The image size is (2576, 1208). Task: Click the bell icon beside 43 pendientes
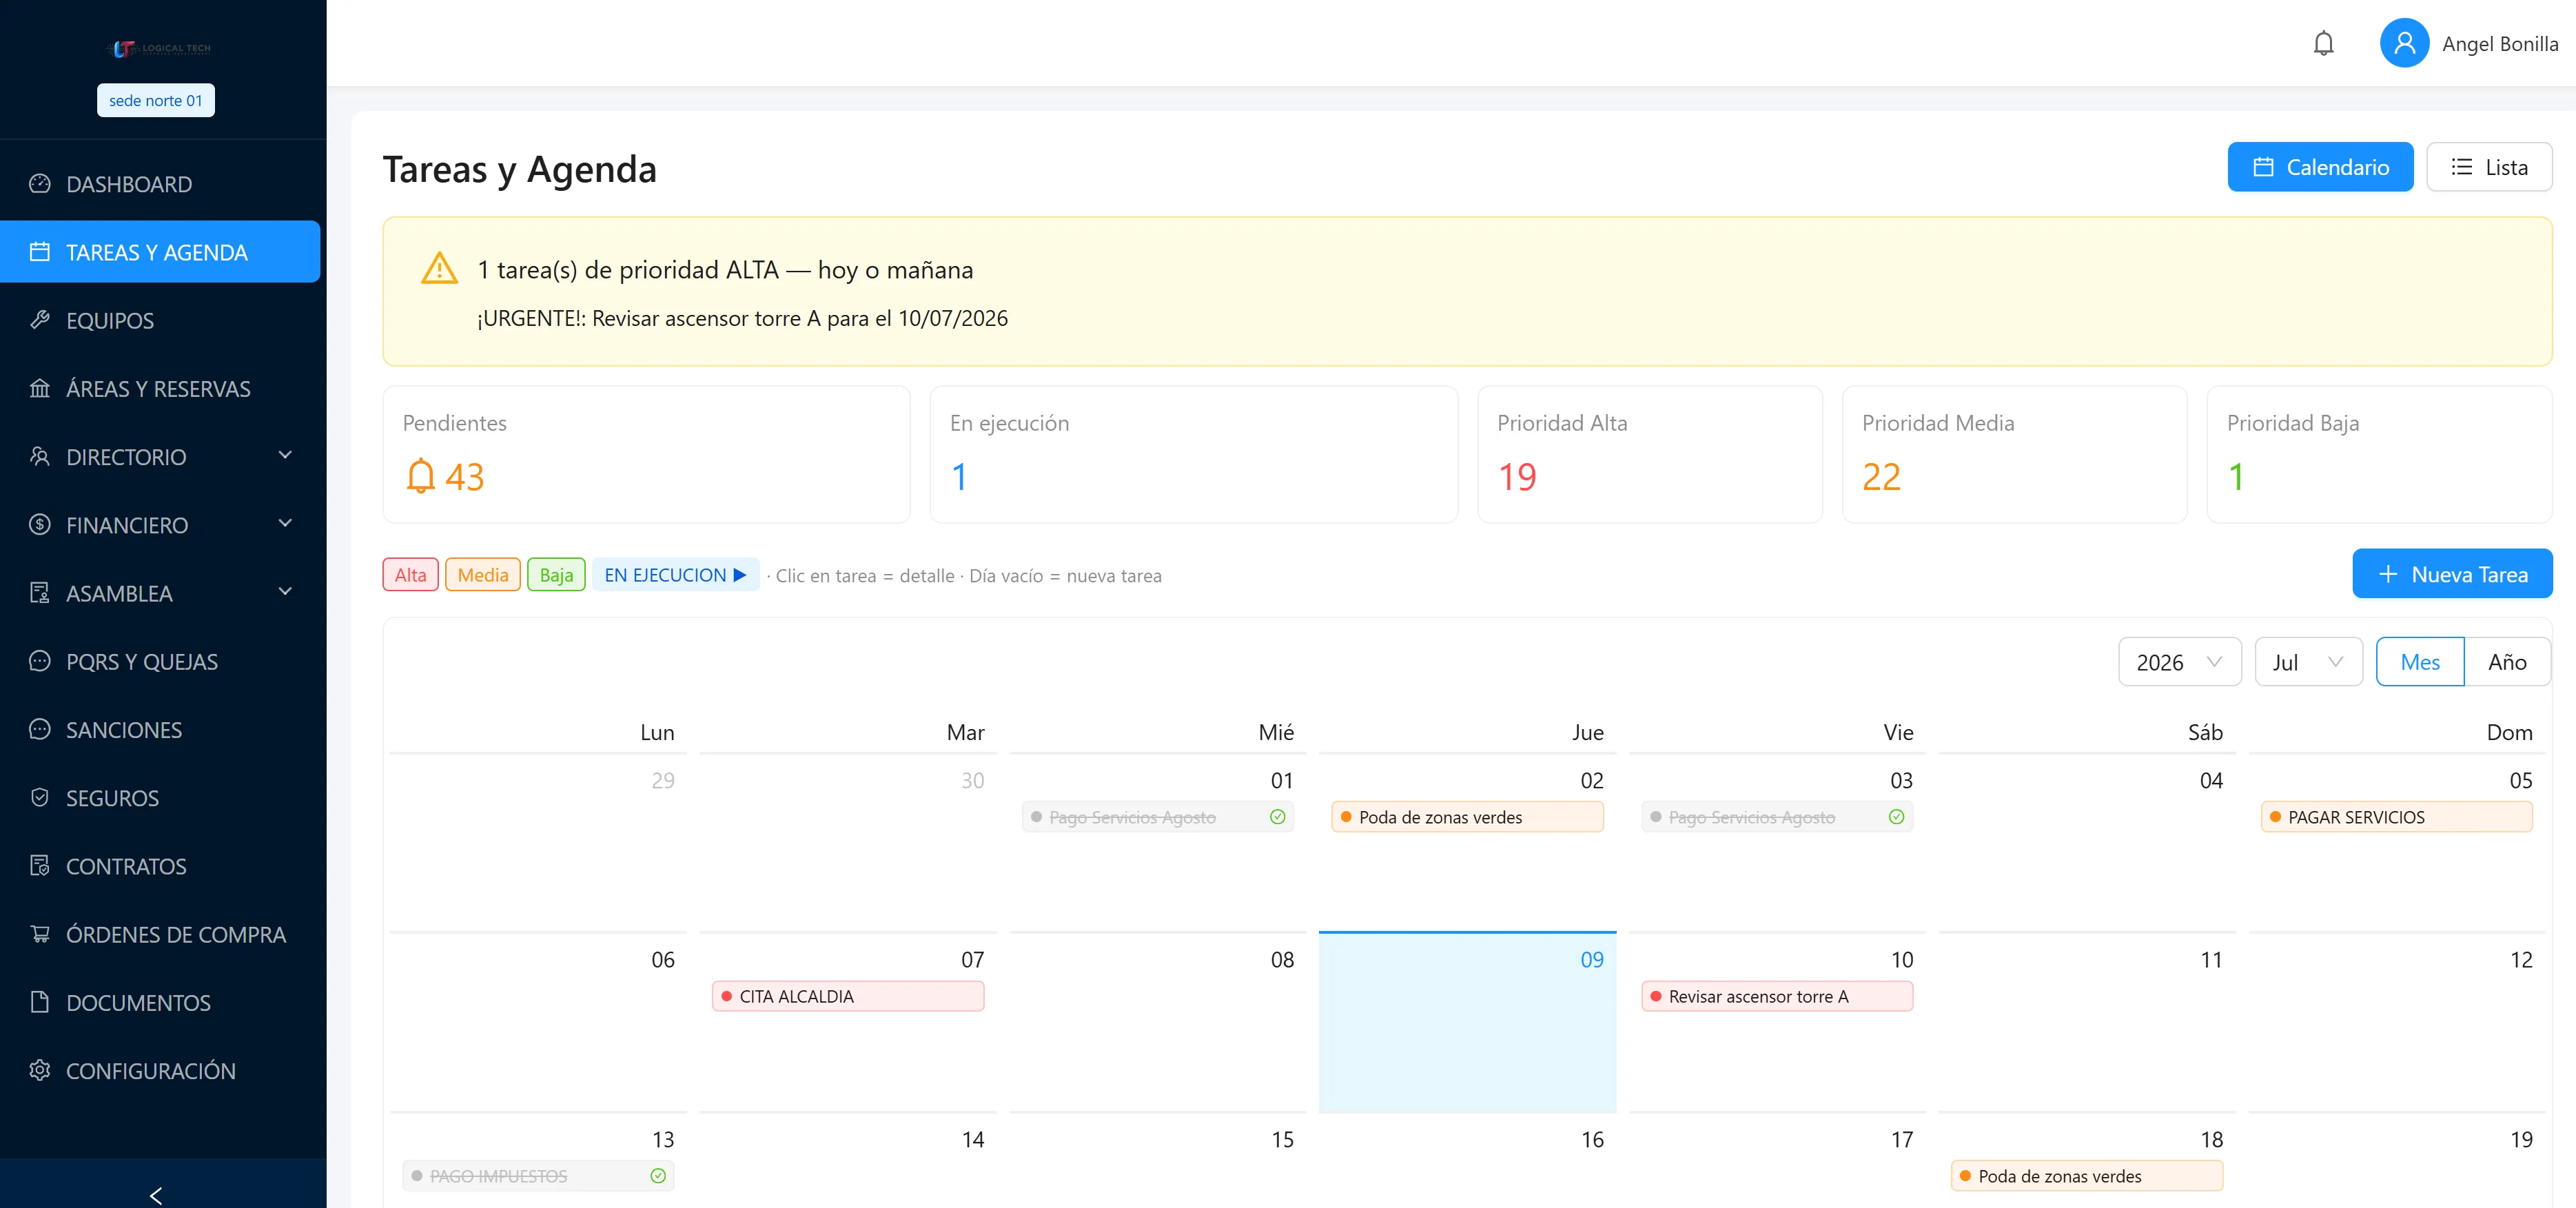coord(420,476)
